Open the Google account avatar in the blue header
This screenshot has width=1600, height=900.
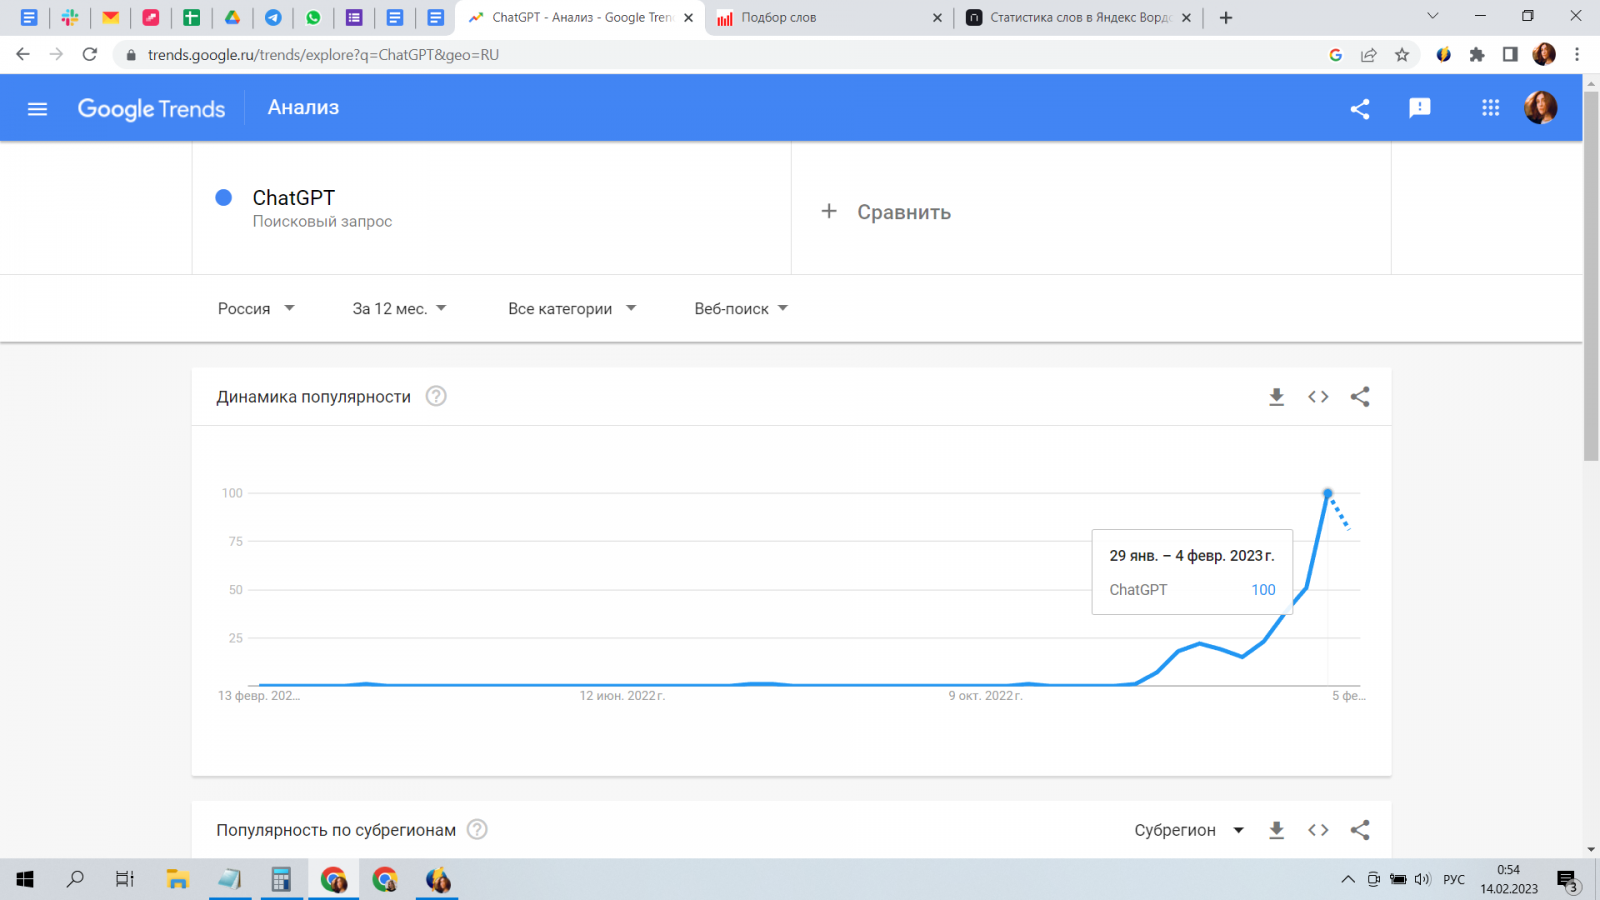pos(1540,107)
